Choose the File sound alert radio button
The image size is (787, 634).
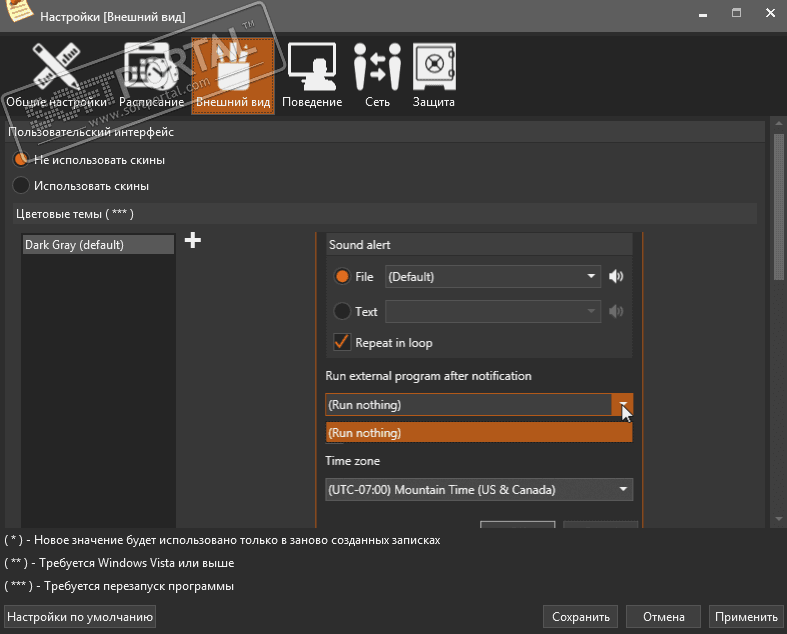[x=342, y=276]
